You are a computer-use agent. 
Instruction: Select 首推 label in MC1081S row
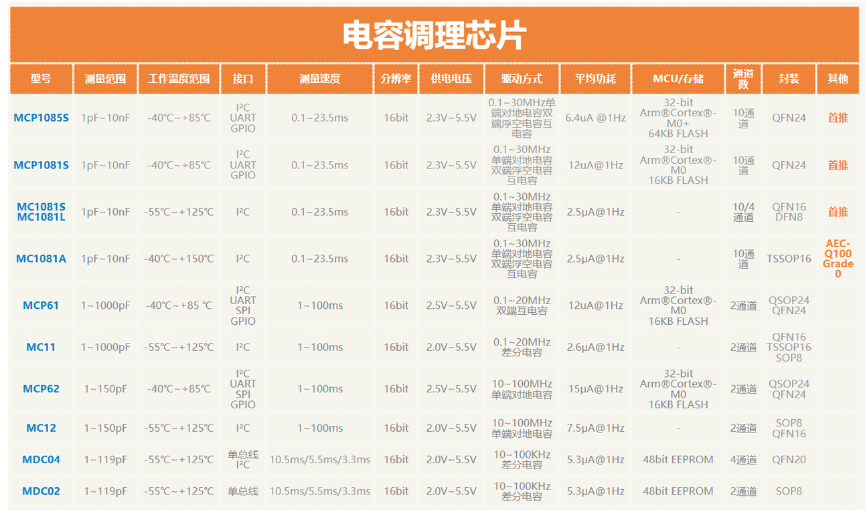pos(838,212)
